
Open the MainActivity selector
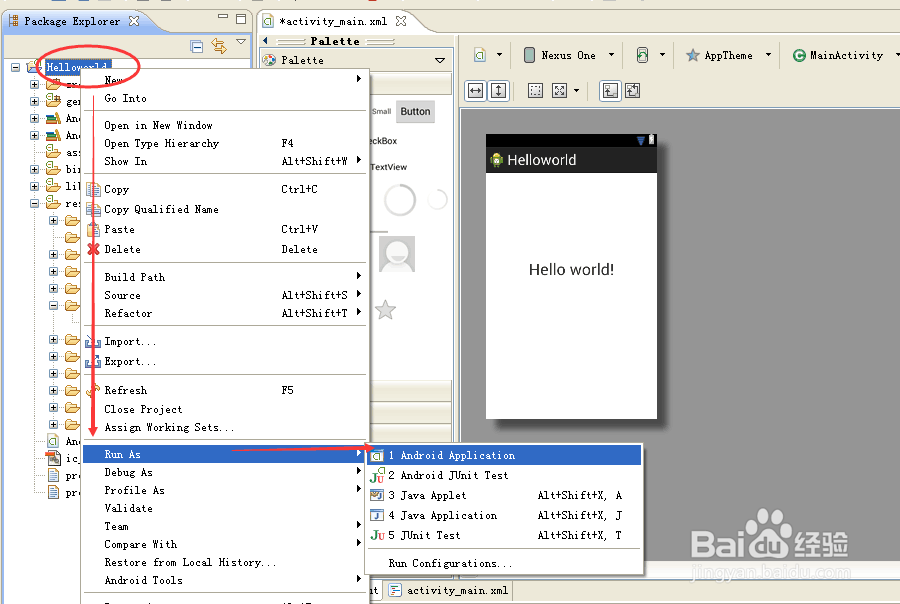(x=845, y=55)
